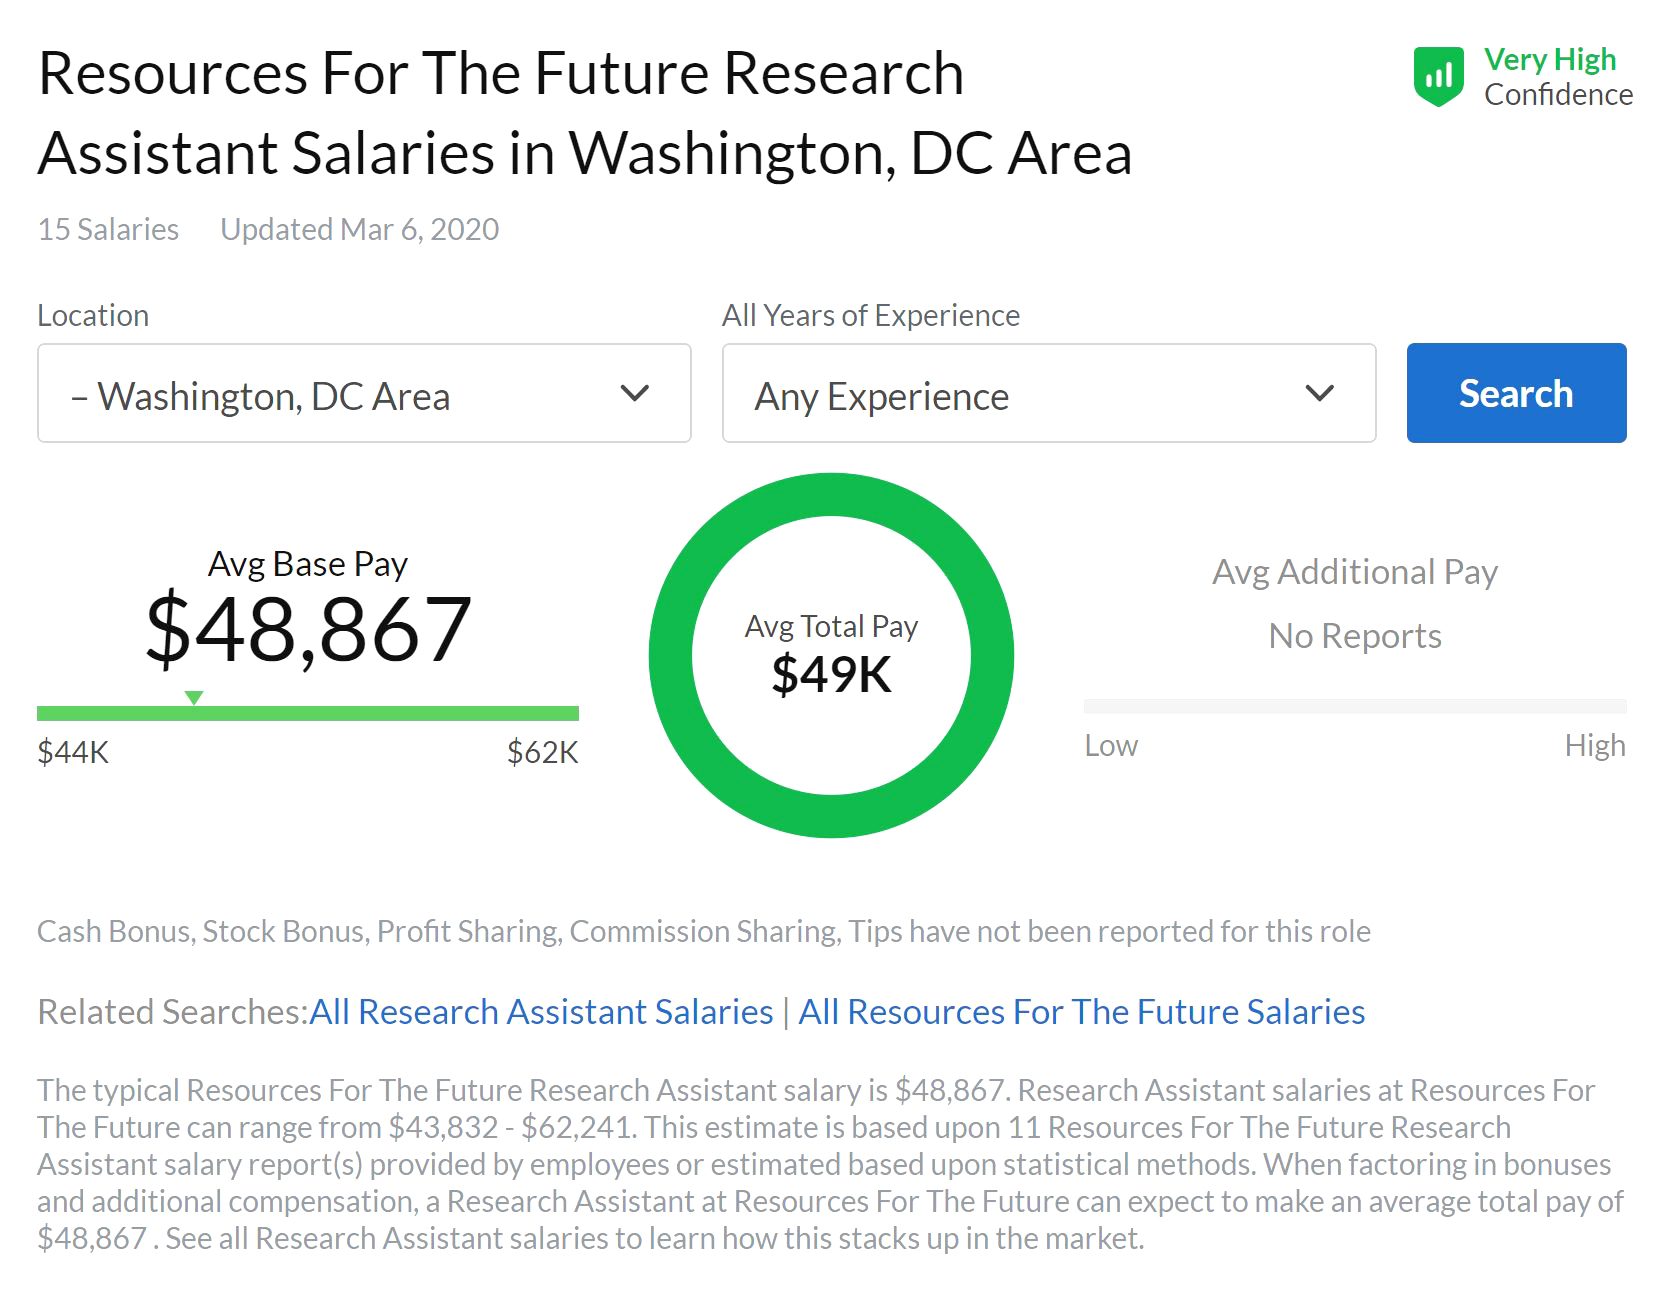Click the 'Avg Total Pay' label
Viewport: 1670px width, 1310px height.
coord(831,626)
